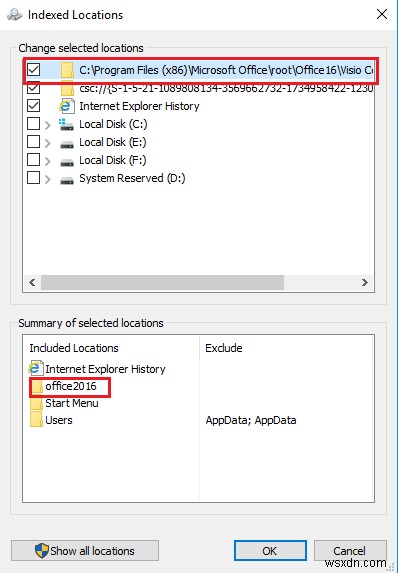Click the Cancel button
The image size is (398, 573).
coord(350,550)
